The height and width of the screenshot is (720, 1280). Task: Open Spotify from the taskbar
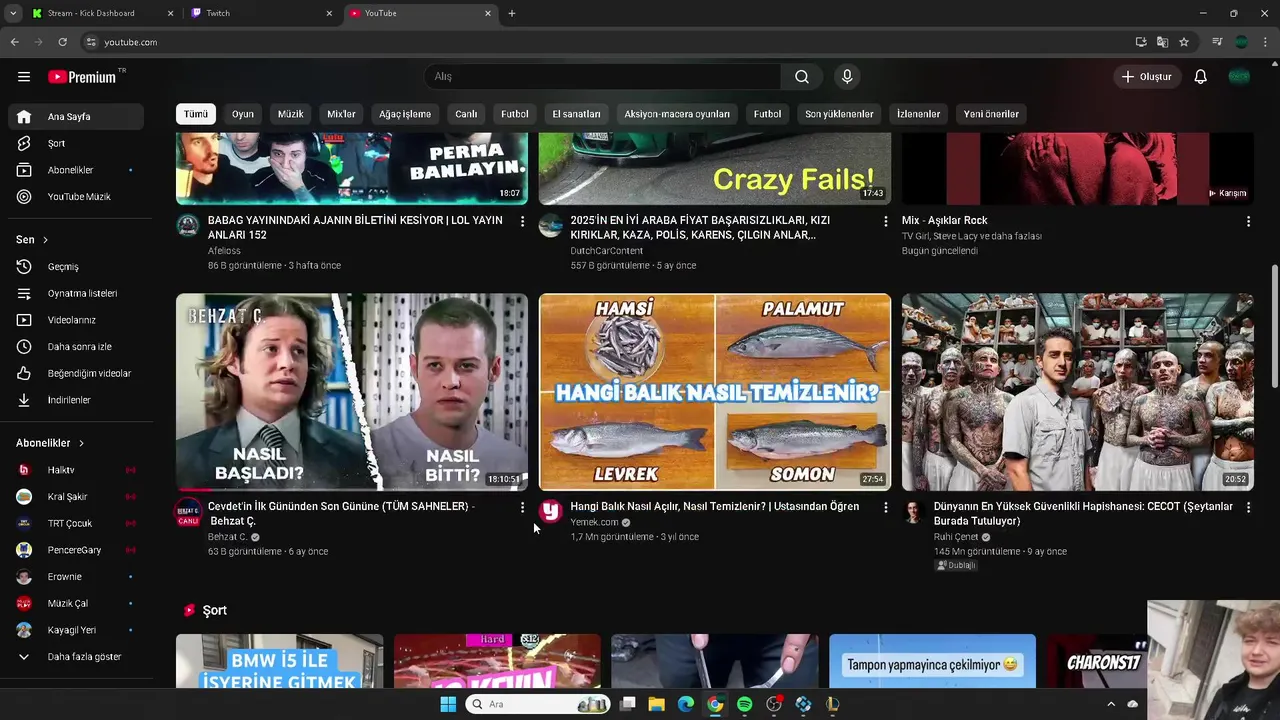click(745, 704)
